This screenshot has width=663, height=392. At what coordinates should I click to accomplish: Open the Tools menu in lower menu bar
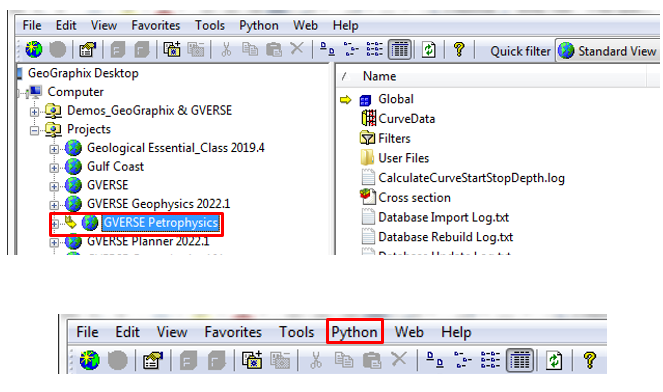pyautogui.click(x=296, y=332)
